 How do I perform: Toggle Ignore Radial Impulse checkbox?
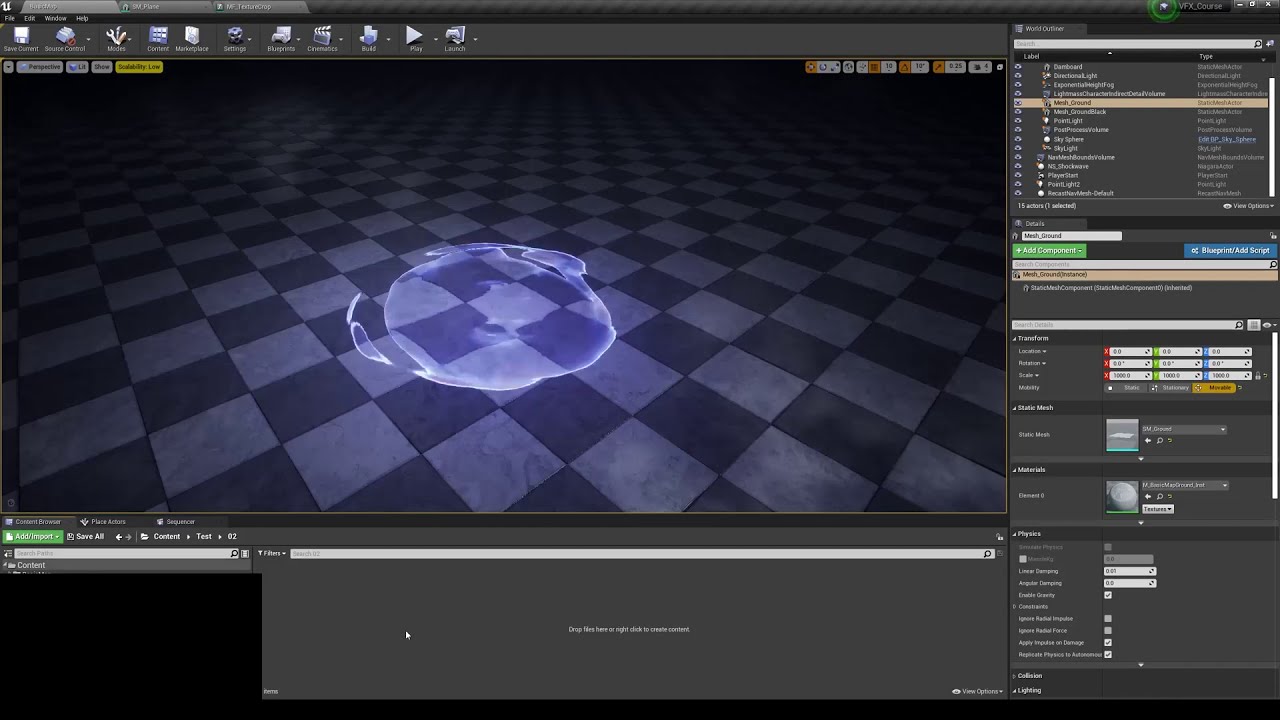coord(1108,619)
